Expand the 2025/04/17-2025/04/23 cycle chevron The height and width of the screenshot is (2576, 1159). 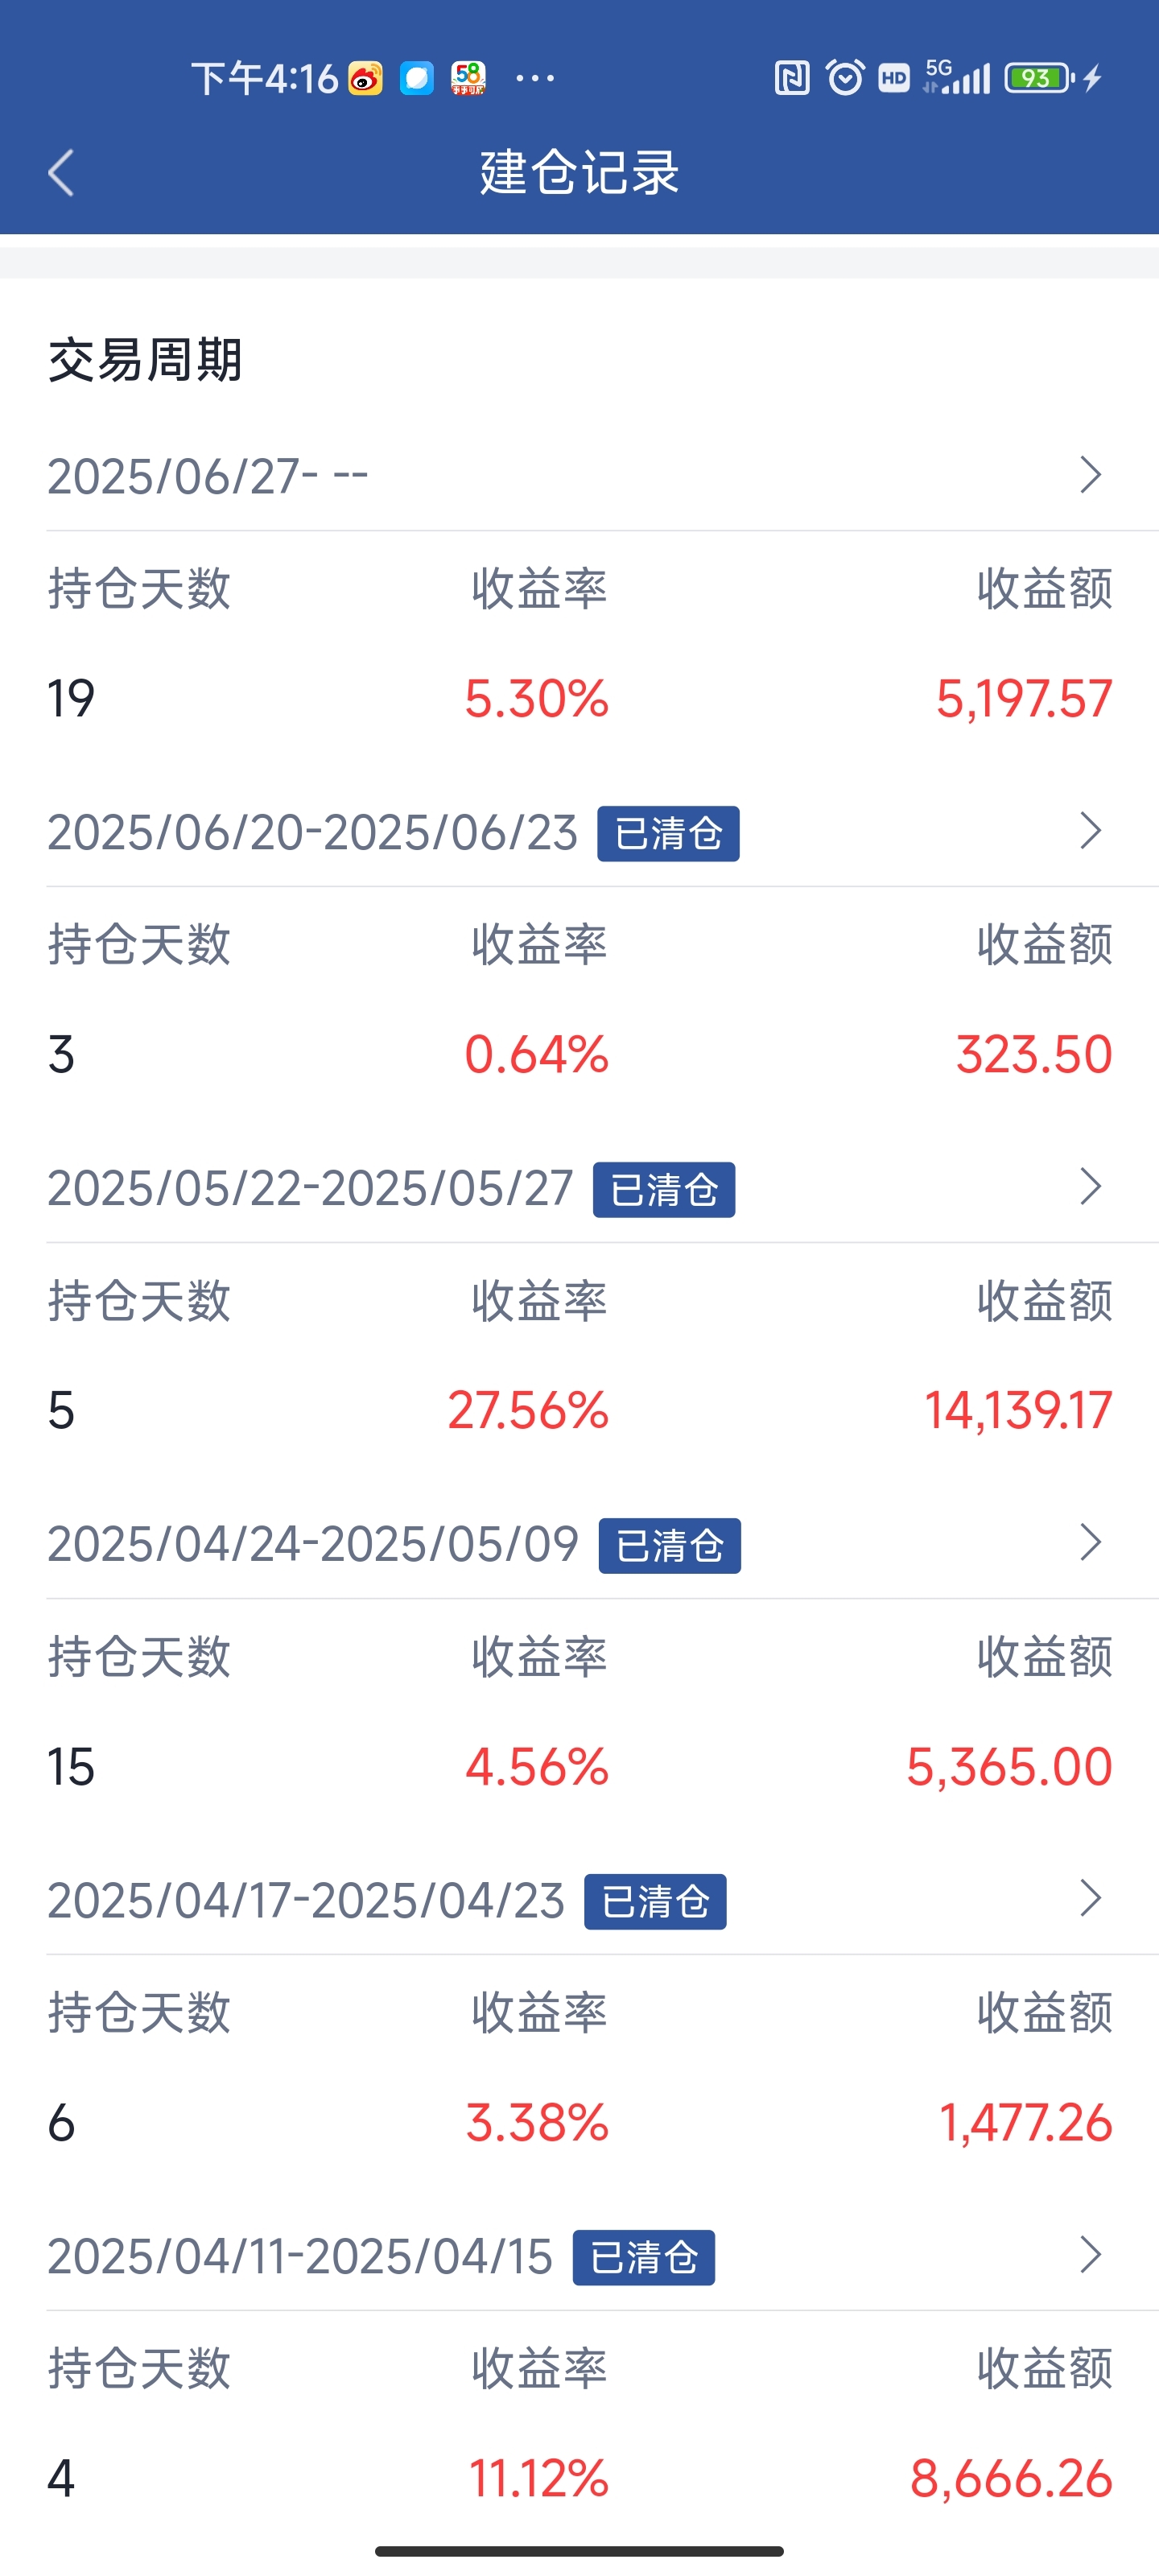[x=1090, y=1899]
